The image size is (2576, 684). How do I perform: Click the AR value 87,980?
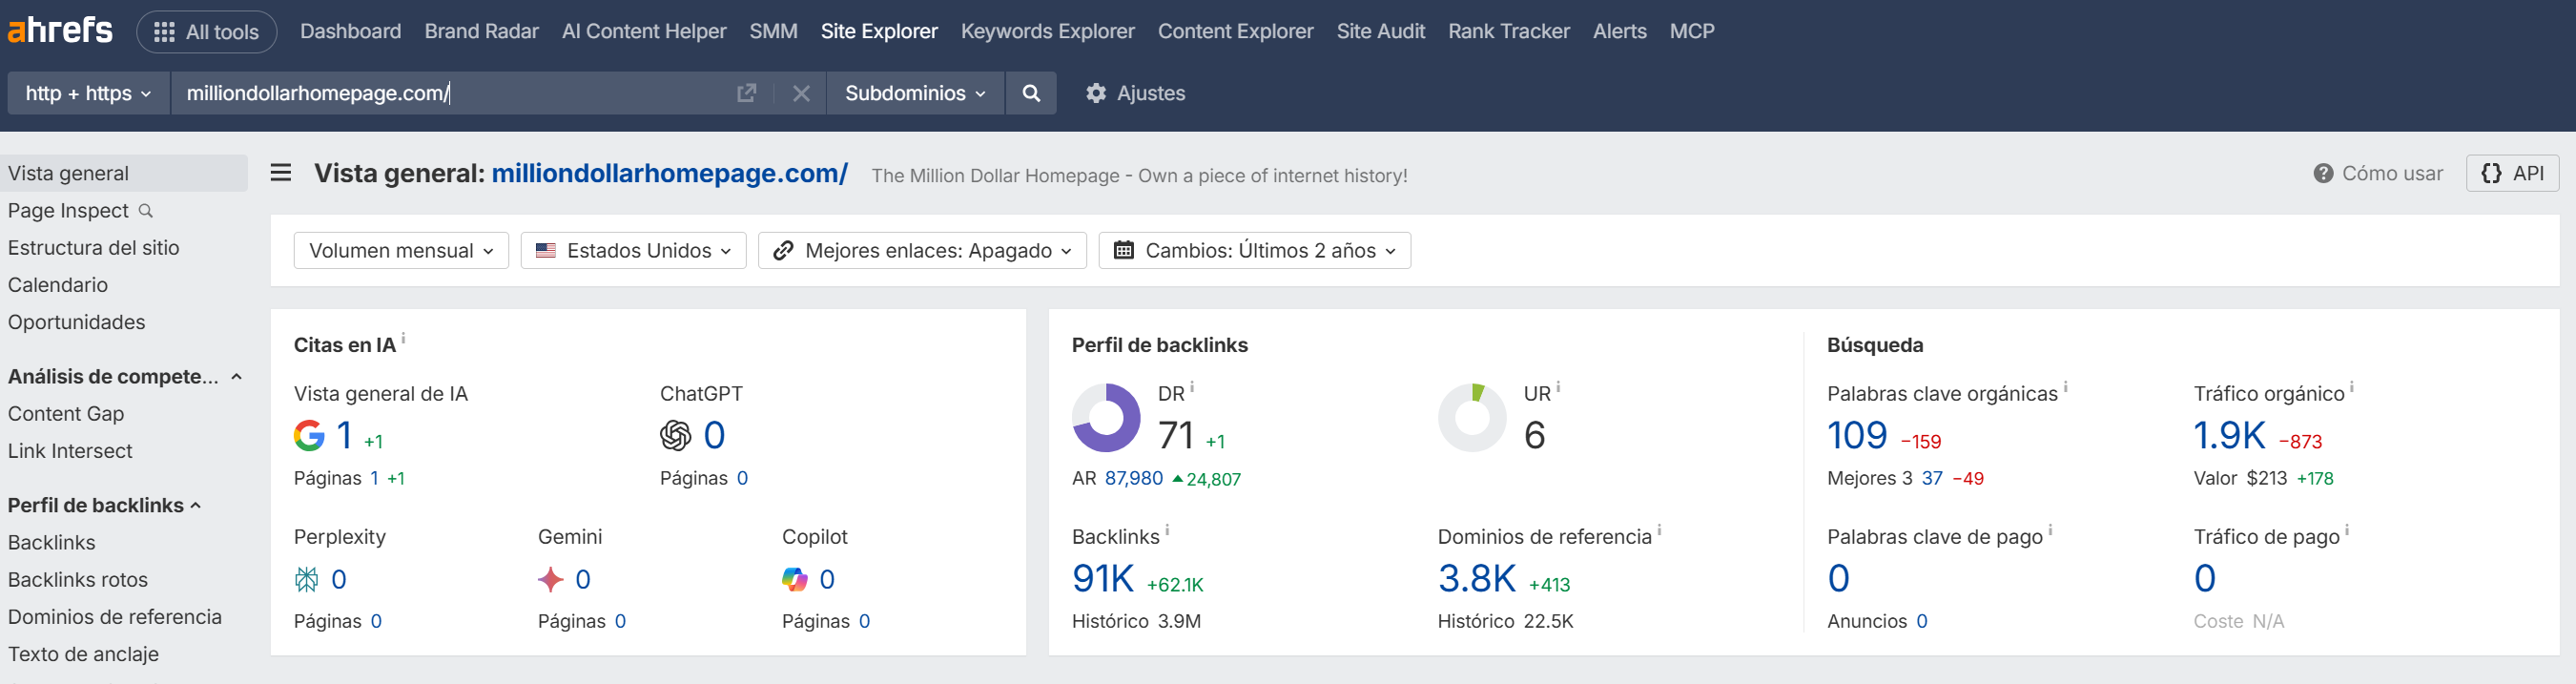pyautogui.click(x=1133, y=479)
